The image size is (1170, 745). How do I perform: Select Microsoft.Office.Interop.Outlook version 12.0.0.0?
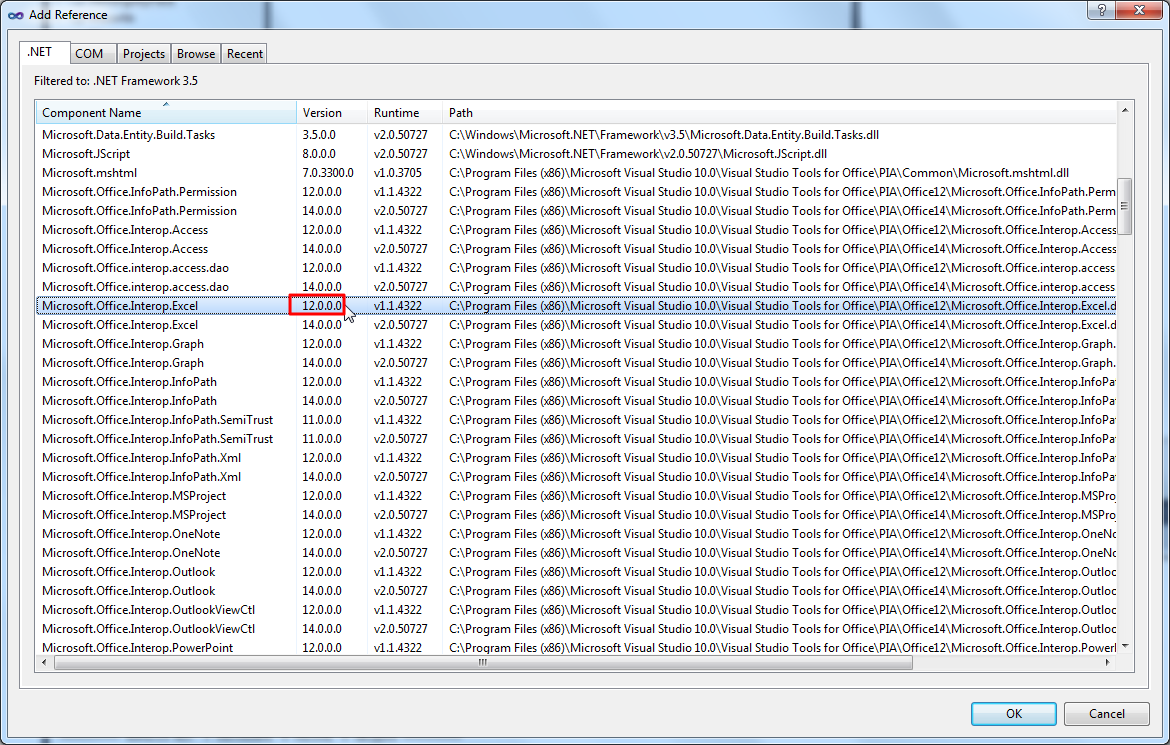(x=576, y=573)
